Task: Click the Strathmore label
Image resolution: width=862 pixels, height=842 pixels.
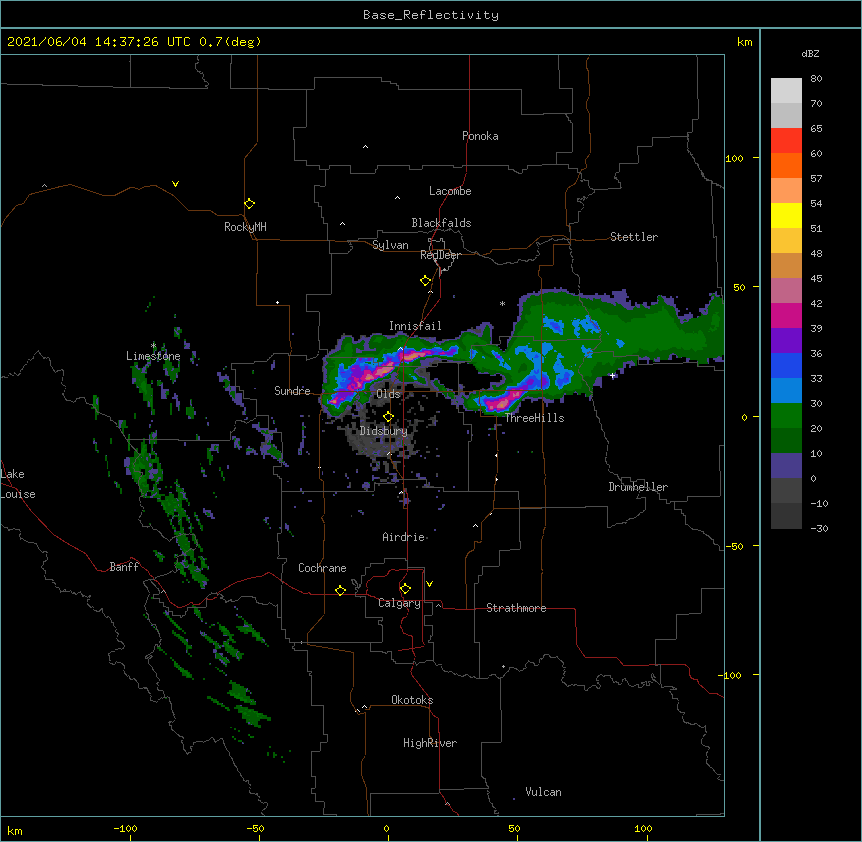Action: pyautogui.click(x=516, y=608)
